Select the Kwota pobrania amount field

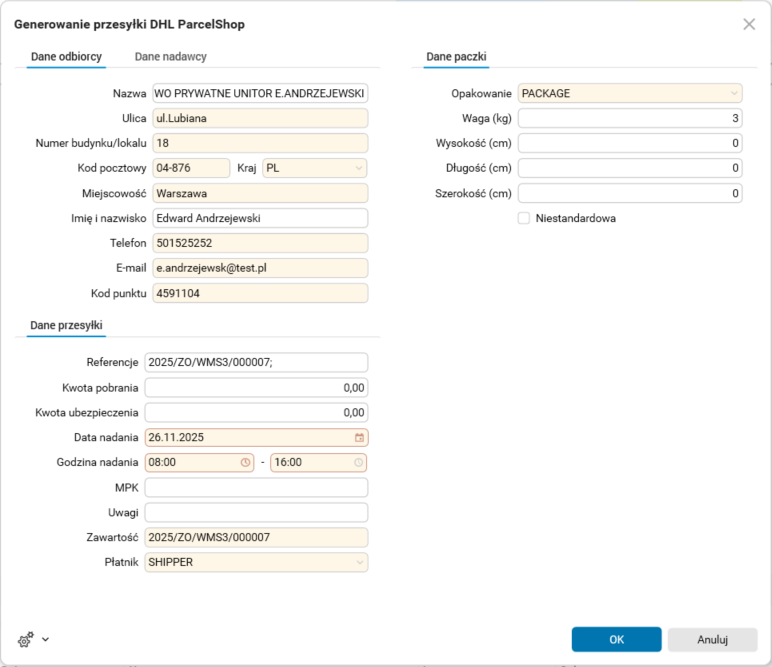tap(256, 387)
